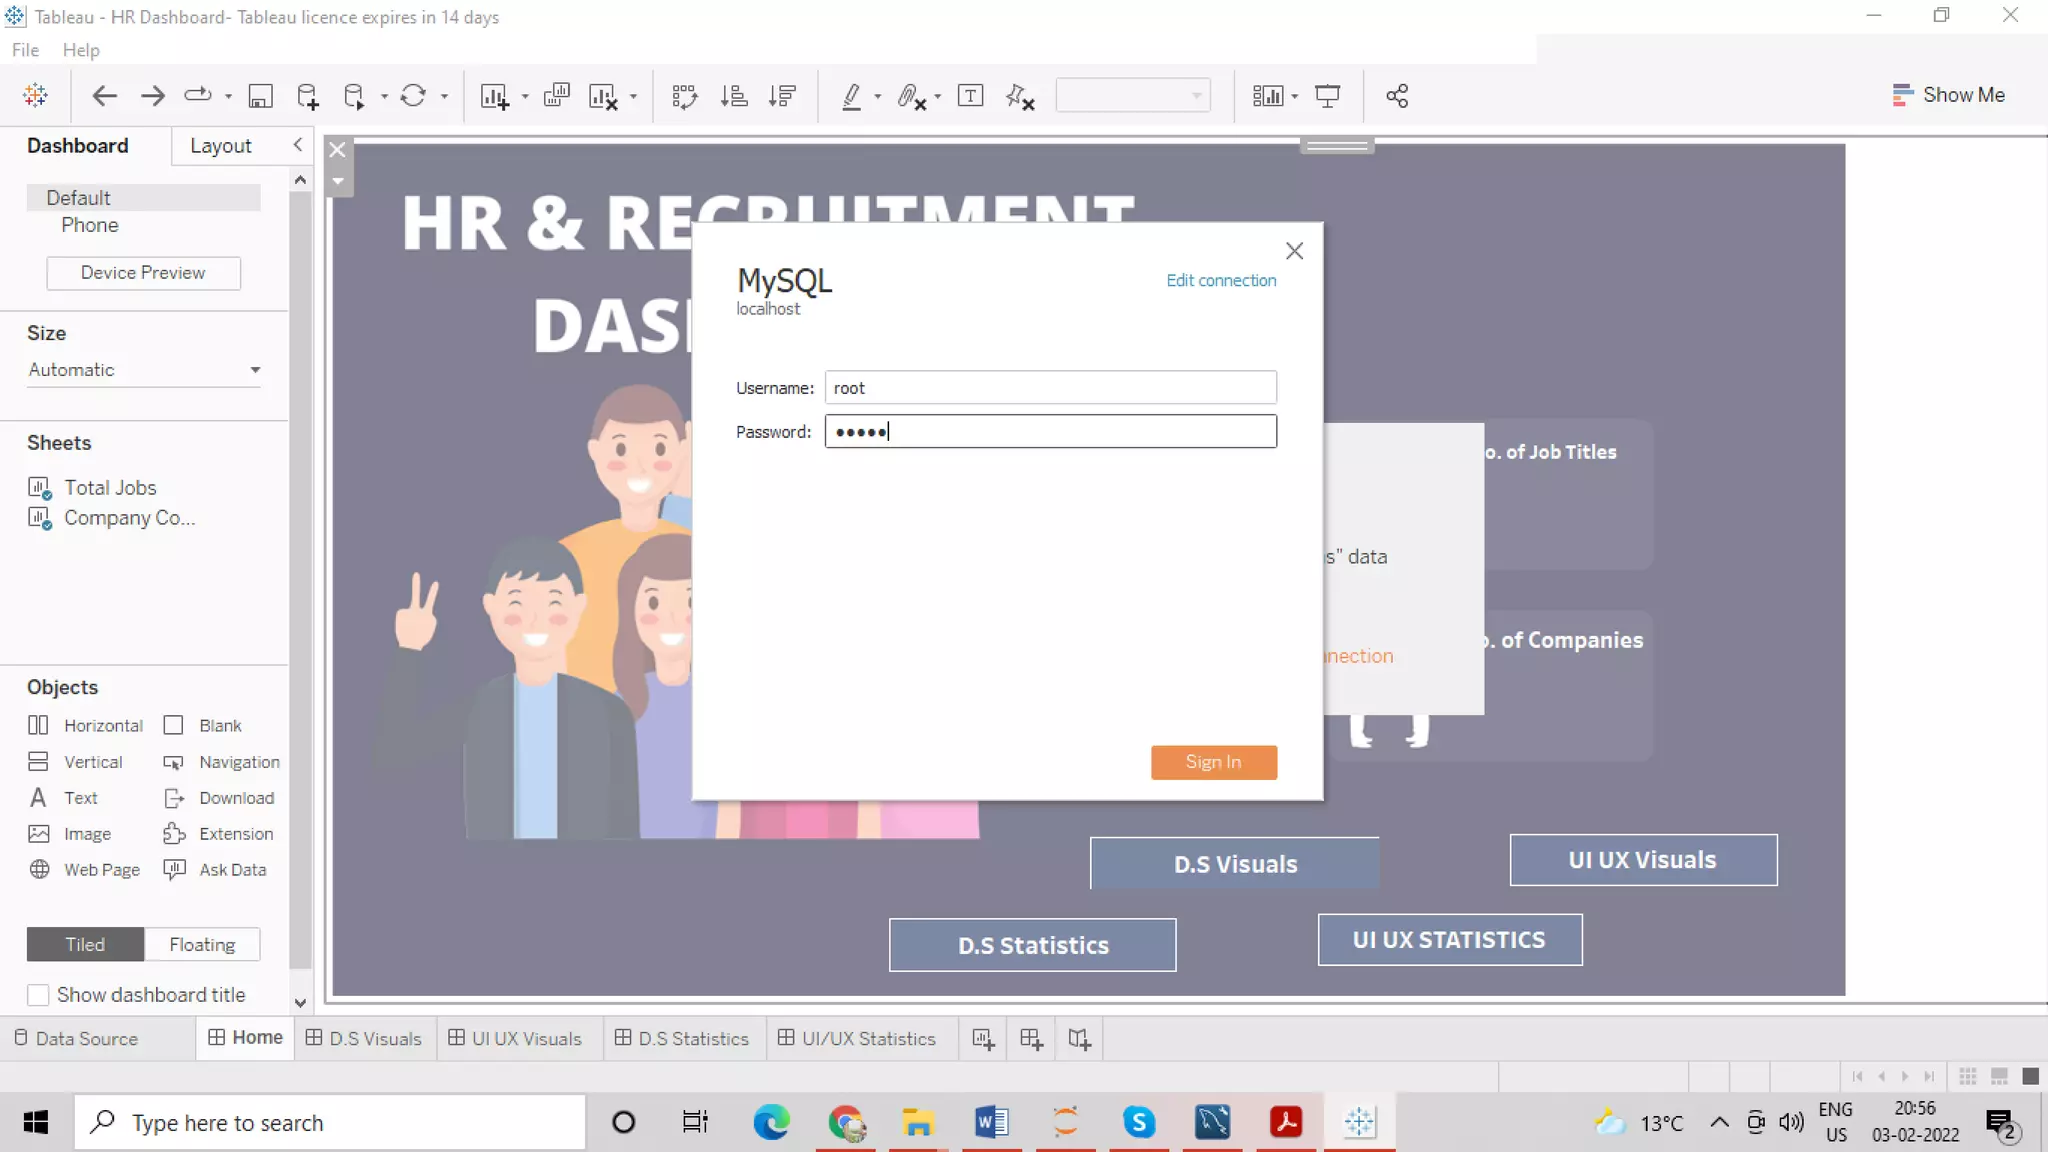Image resolution: width=2048 pixels, height=1152 pixels.
Task: Click the Show/Hide cards icon
Action: (1267, 95)
